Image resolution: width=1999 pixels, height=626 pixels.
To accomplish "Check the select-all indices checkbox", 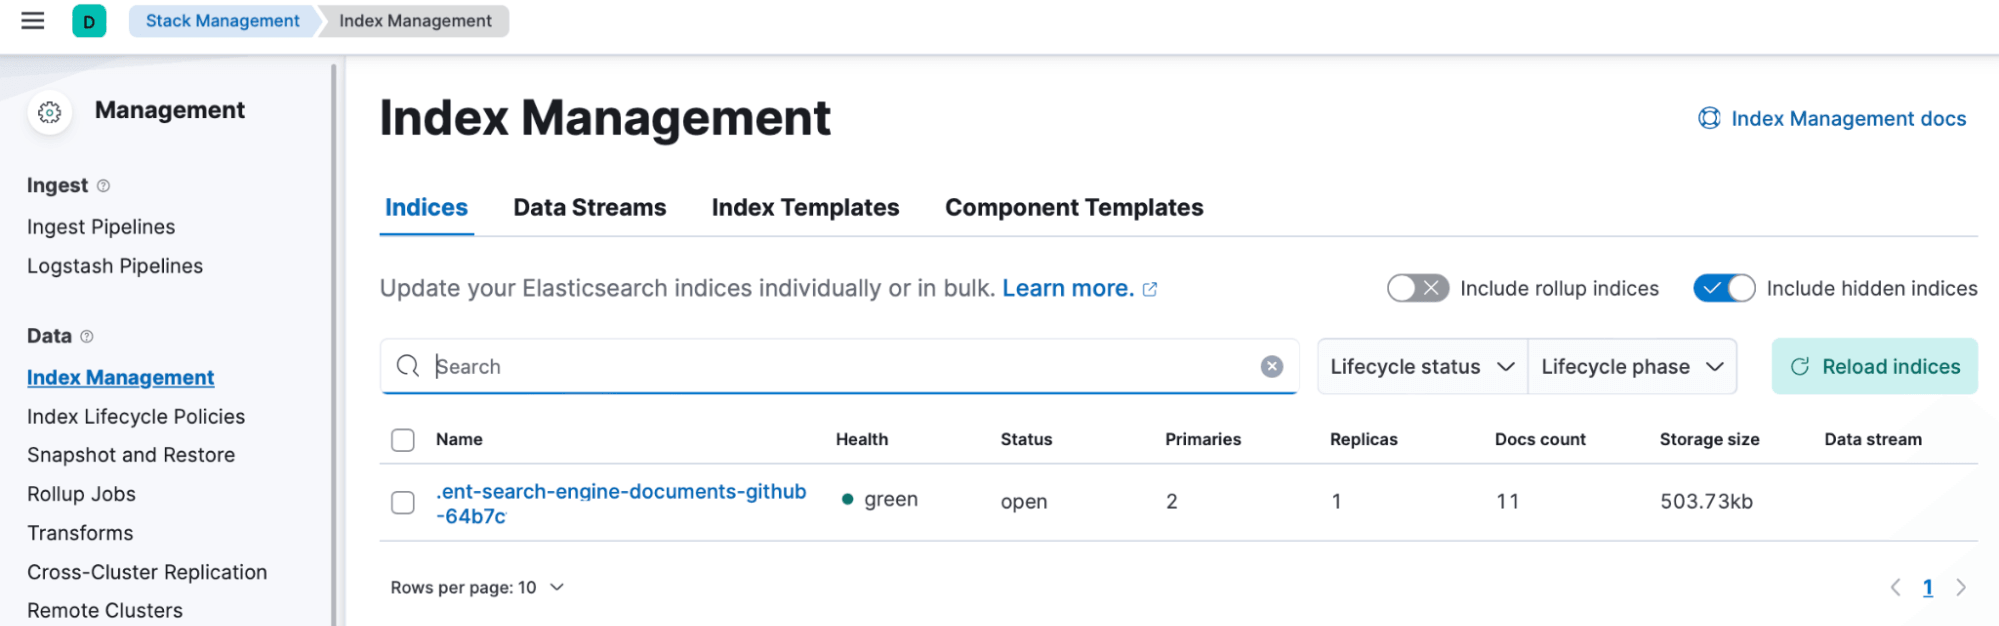I will tap(403, 440).
